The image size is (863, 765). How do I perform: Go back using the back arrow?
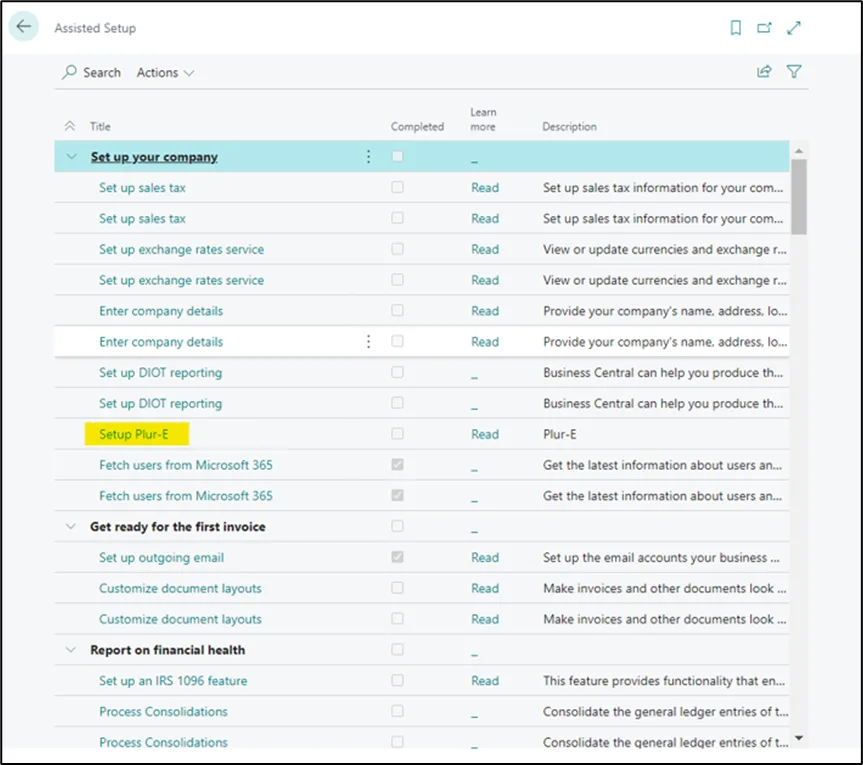[24, 26]
